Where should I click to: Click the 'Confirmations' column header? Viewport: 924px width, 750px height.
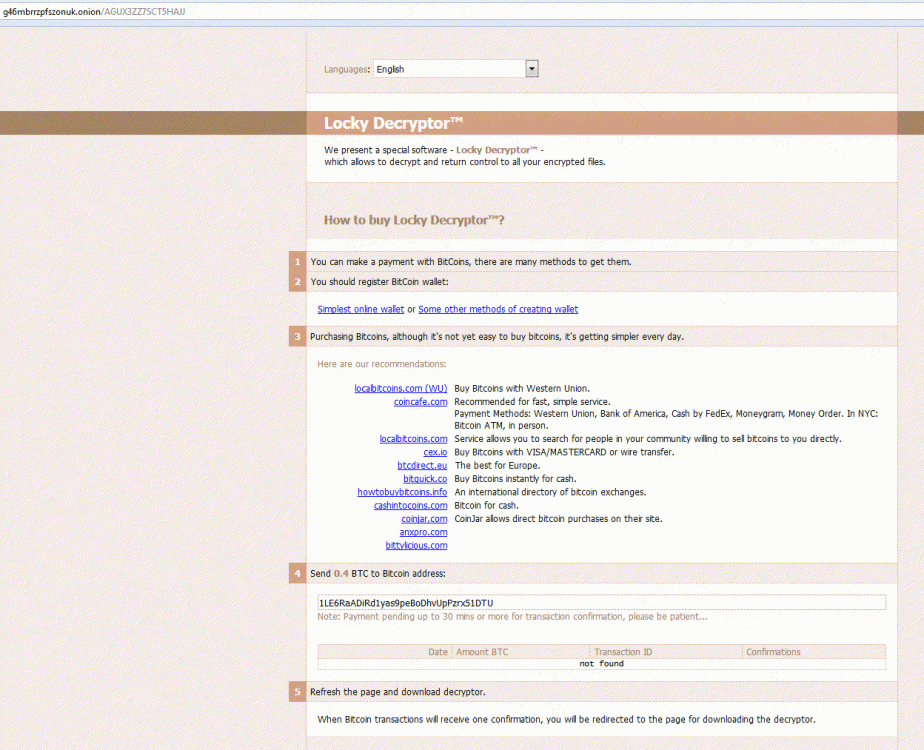point(773,652)
